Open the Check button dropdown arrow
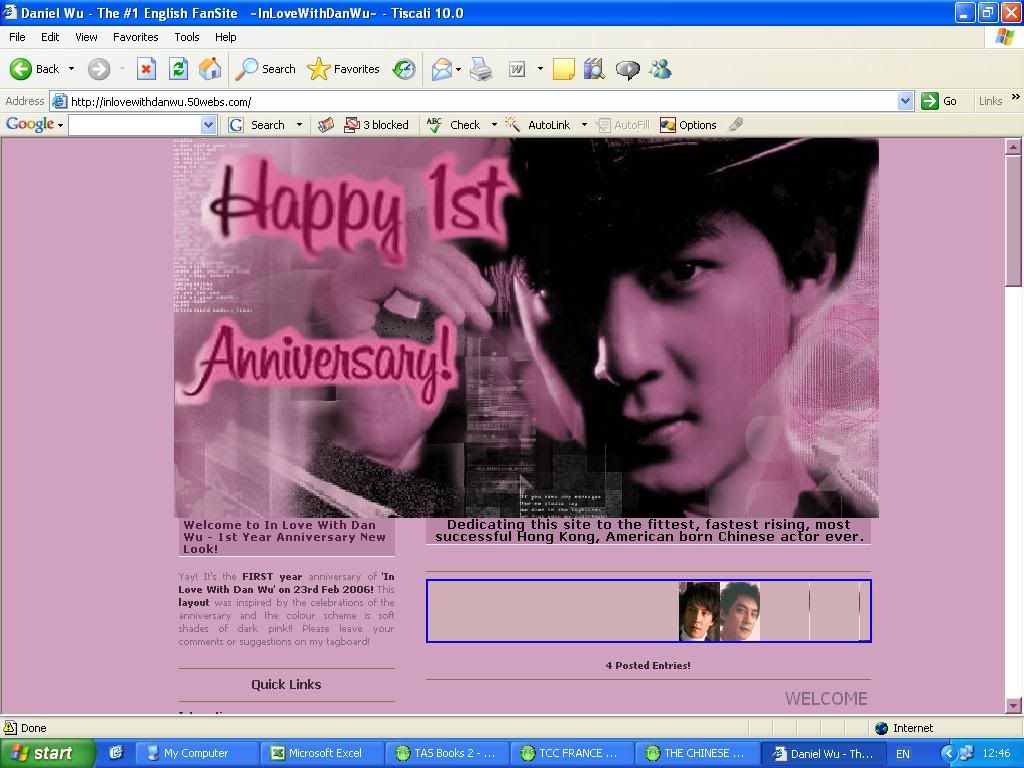1024x768 pixels. point(494,125)
